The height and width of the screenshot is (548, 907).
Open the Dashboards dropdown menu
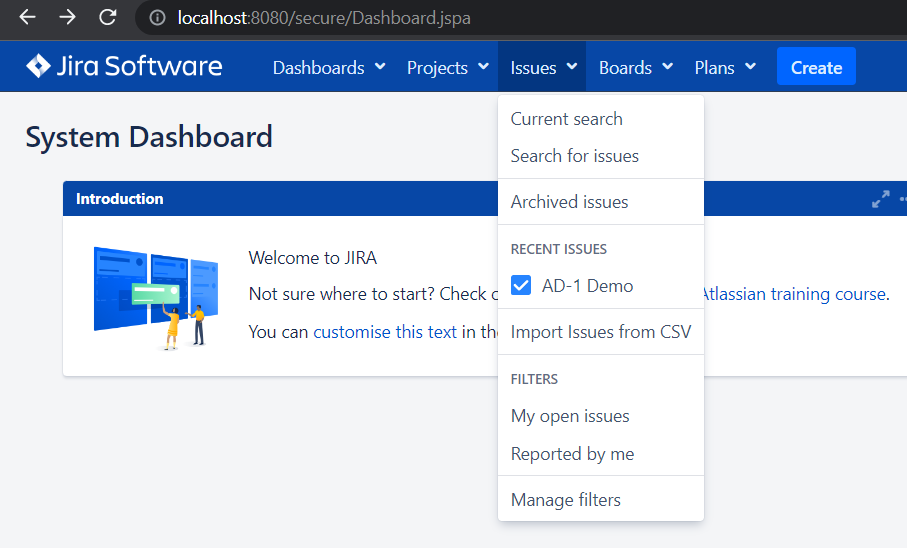pos(329,68)
